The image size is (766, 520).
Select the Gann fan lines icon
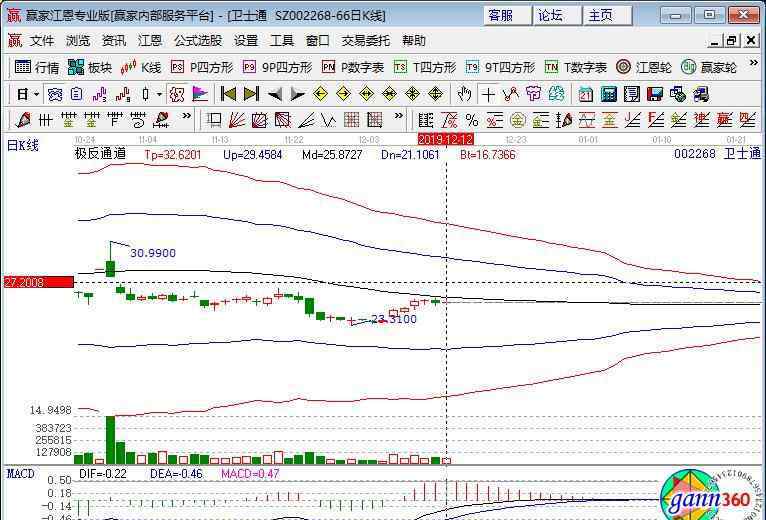click(237, 119)
